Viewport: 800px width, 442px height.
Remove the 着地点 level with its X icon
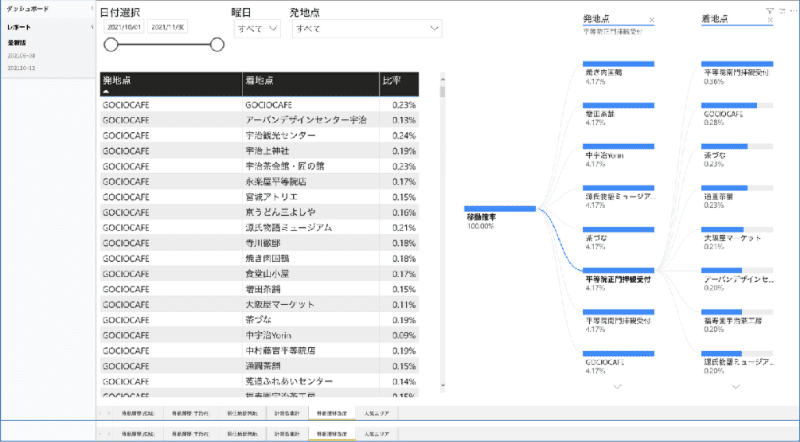coord(771,20)
